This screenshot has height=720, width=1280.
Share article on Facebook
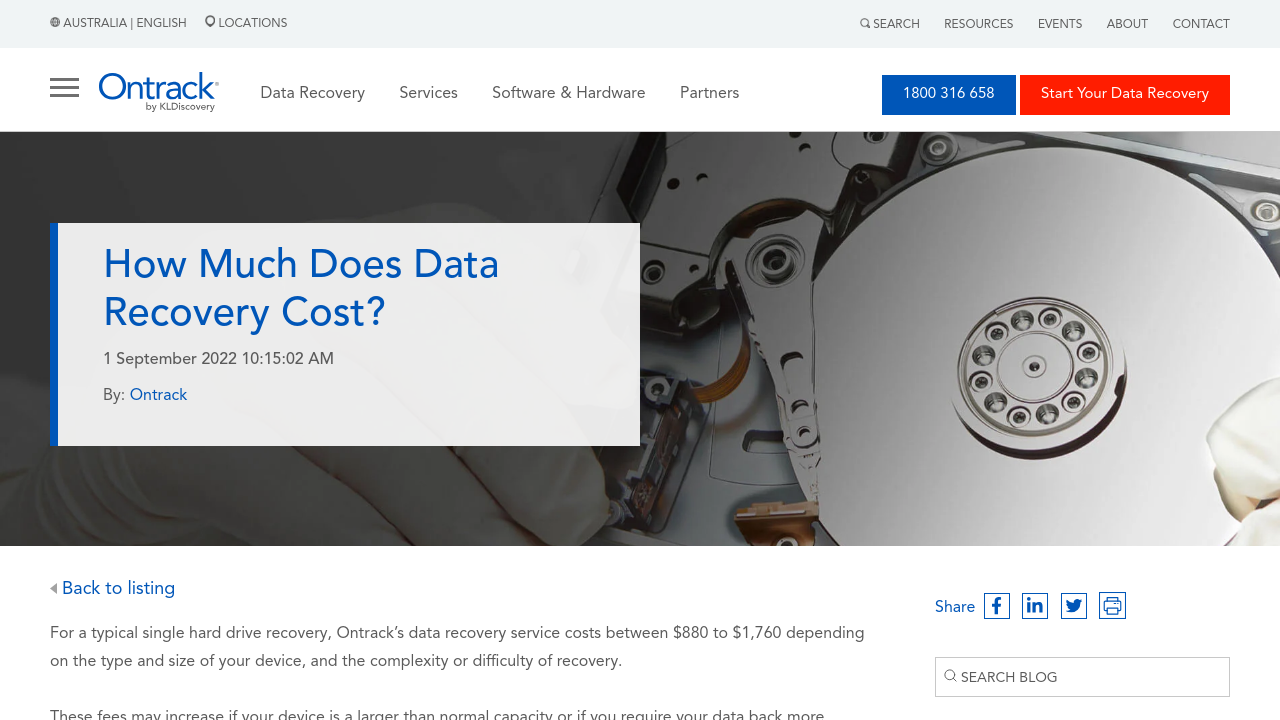(x=996, y=606)
